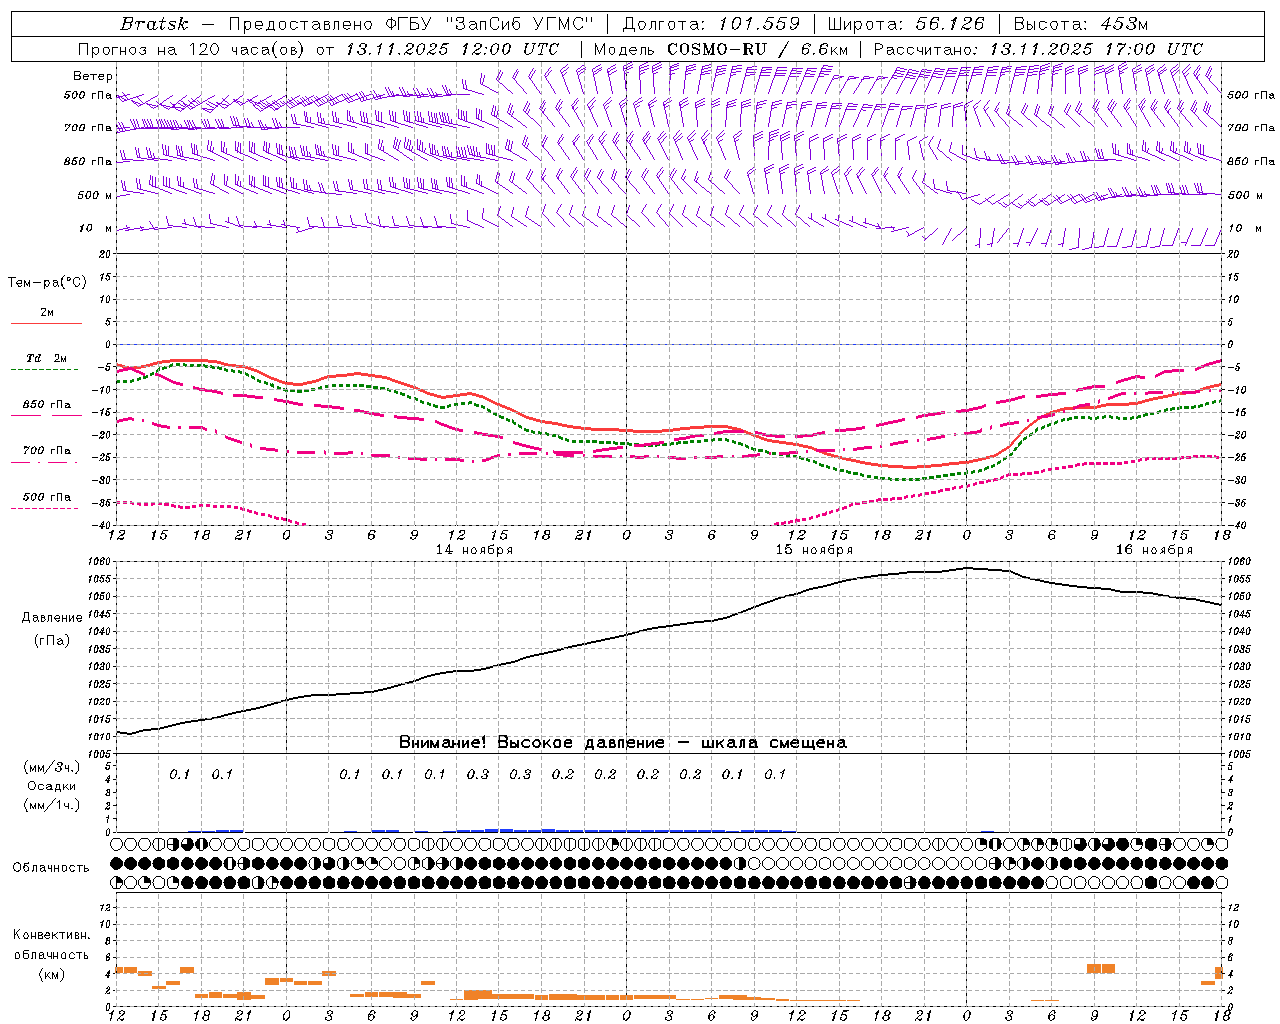This screenshot has height=1024, width=1280.
Task: Click the "(мм/1ч.)" precipitation unit label
Action: [x=52, y=805]
